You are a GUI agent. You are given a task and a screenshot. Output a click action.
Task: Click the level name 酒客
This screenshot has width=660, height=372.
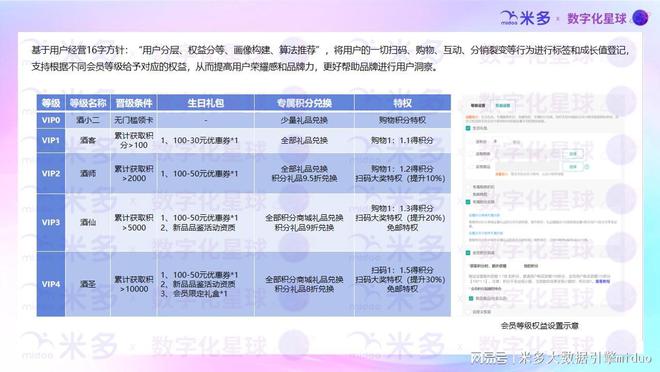88,141
